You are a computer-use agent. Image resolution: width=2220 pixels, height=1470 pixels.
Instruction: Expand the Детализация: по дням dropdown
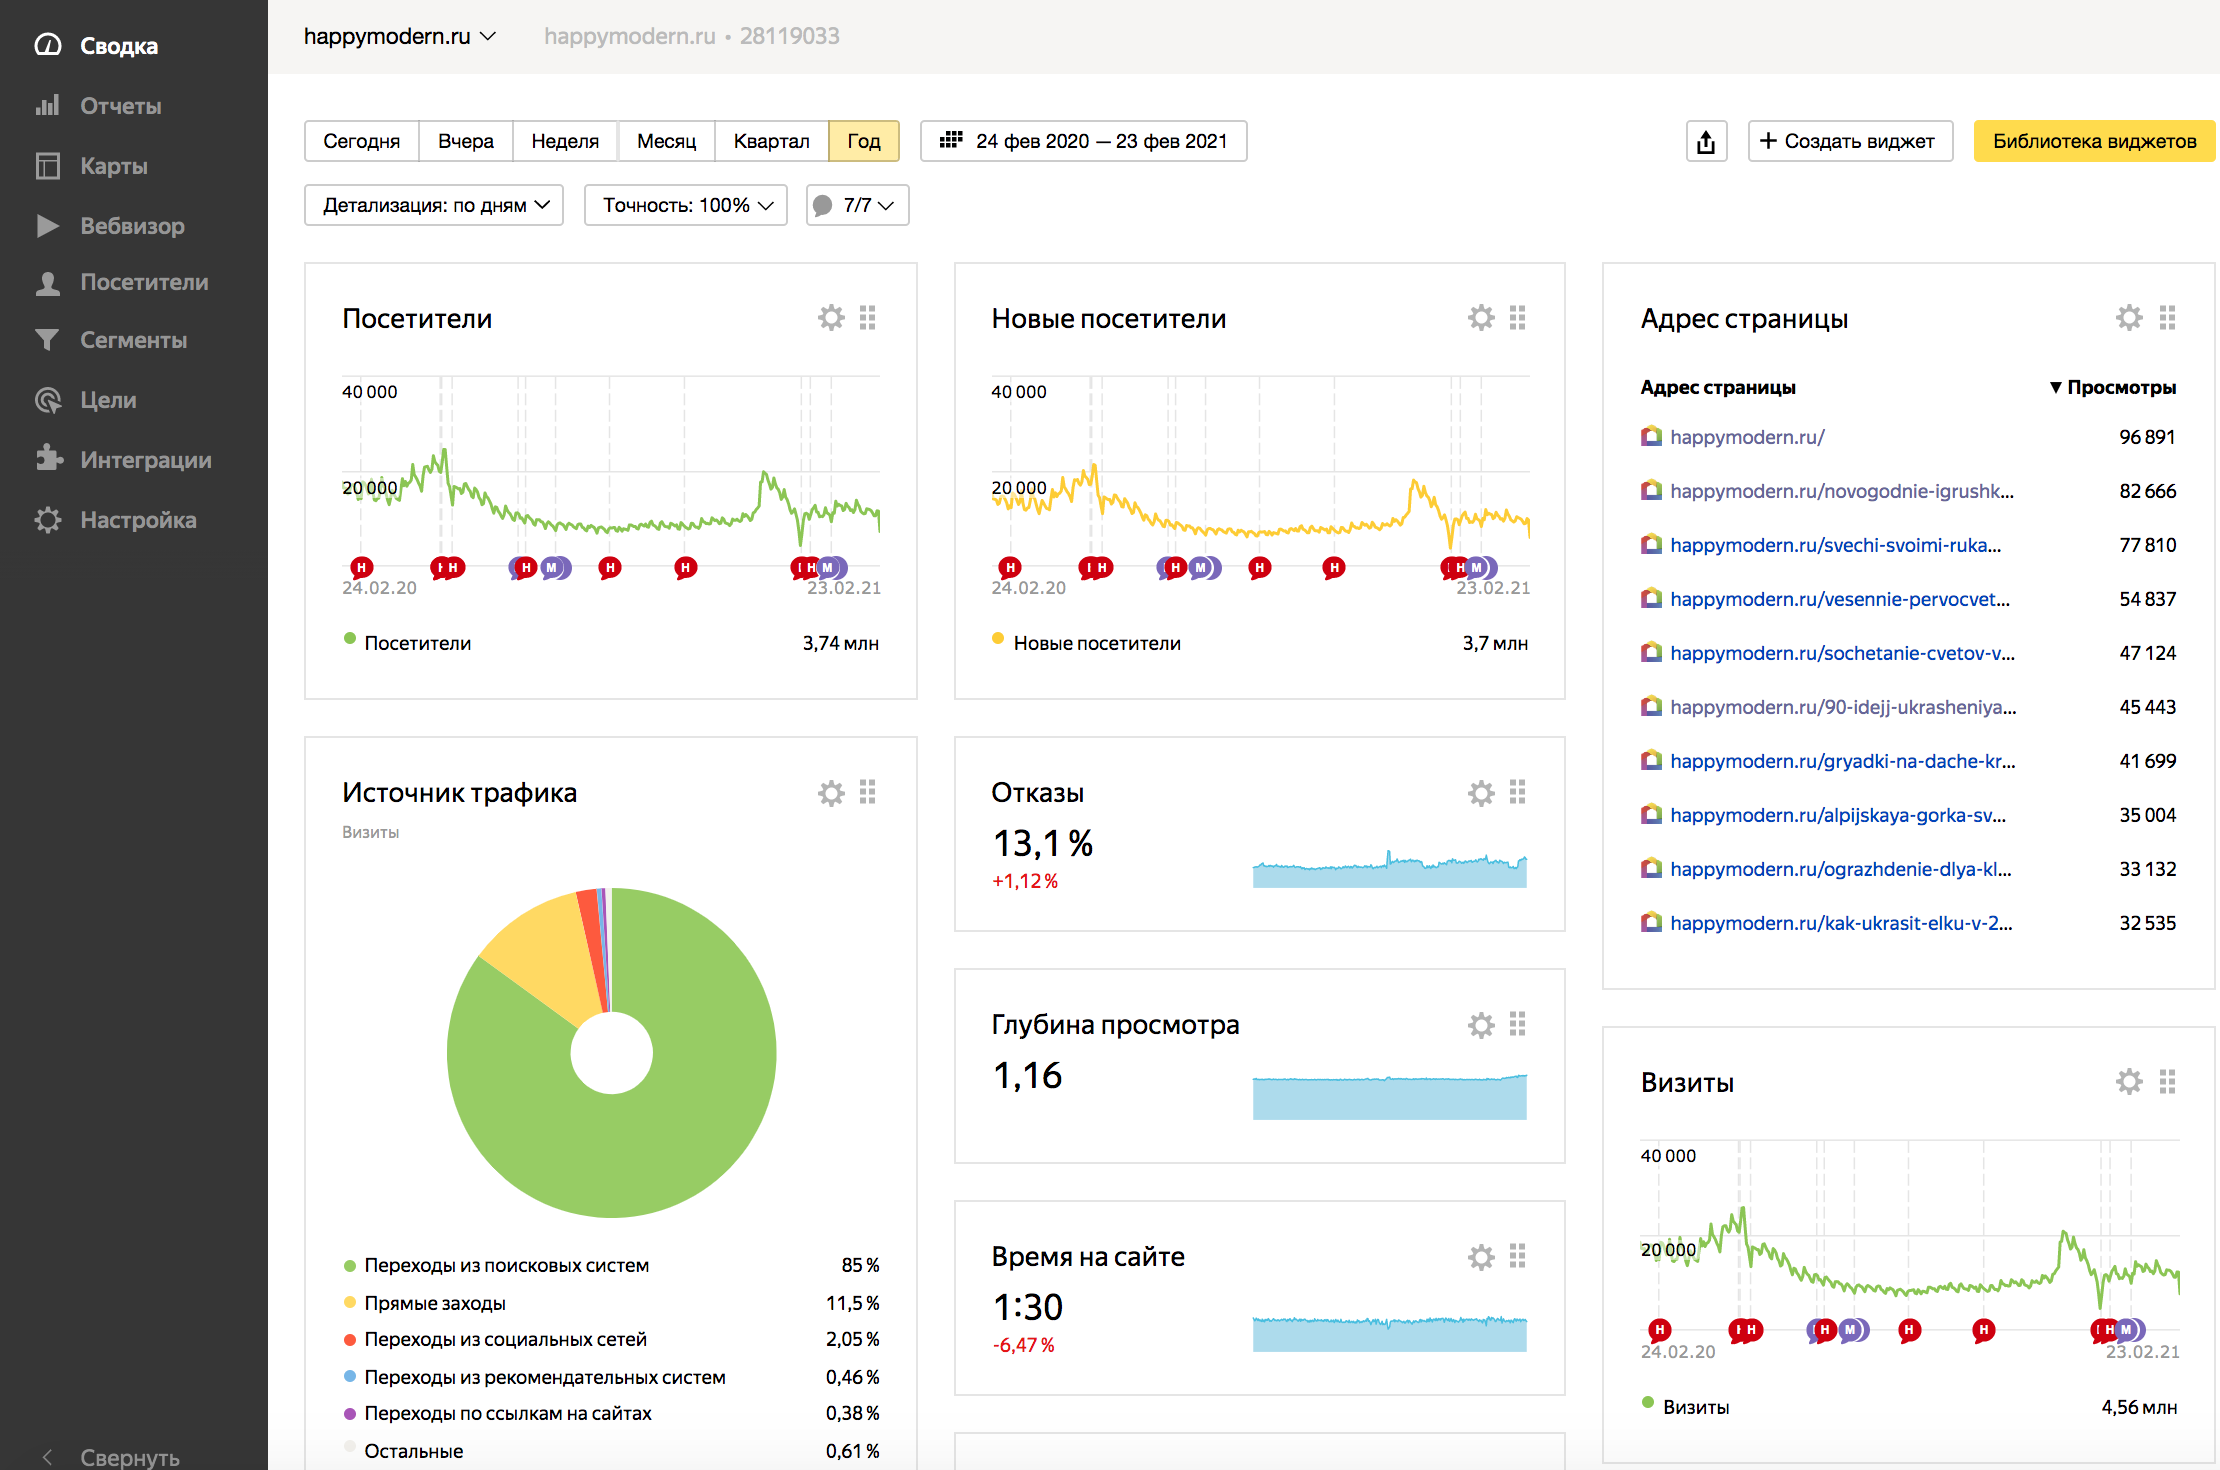434,205
